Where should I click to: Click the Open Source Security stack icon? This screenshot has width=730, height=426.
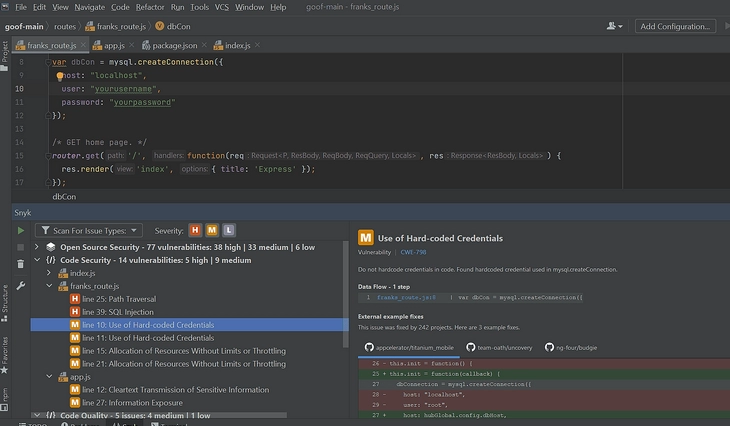51,247
